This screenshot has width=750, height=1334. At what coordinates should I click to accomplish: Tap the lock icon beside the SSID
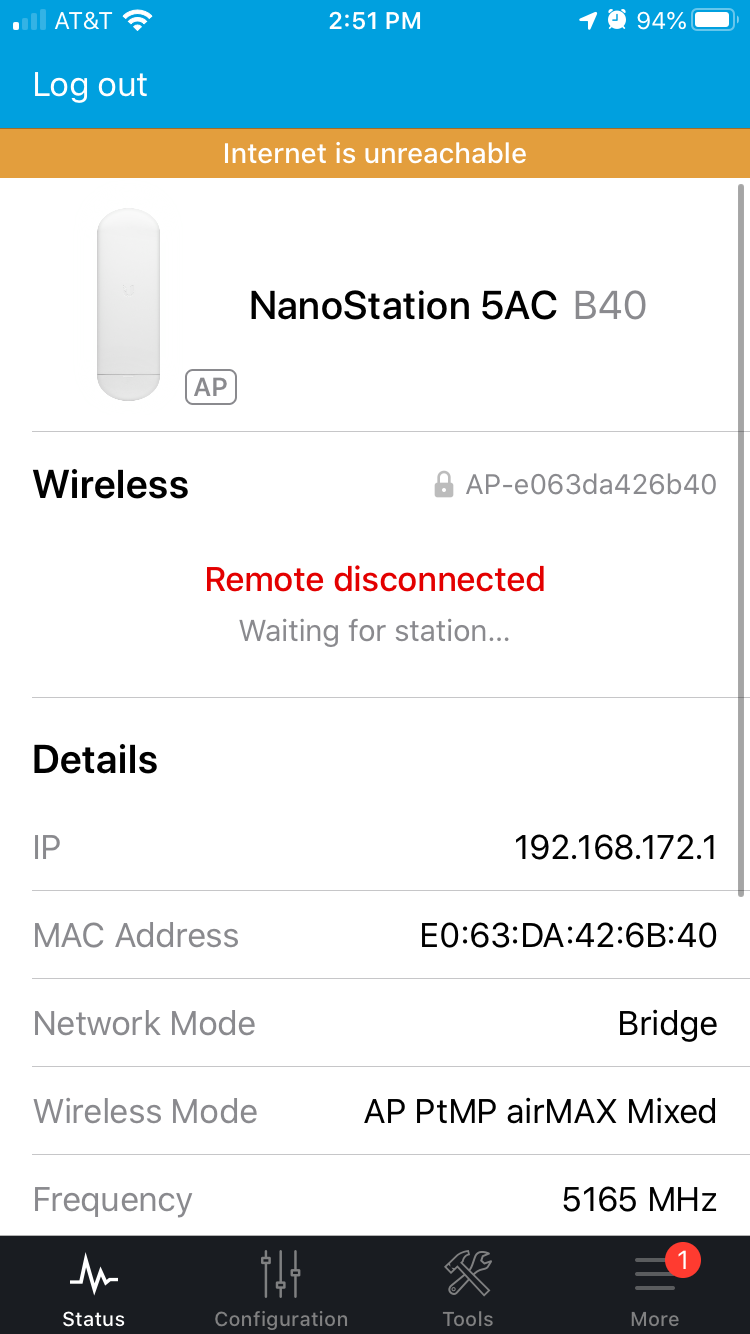coord(444,486)
